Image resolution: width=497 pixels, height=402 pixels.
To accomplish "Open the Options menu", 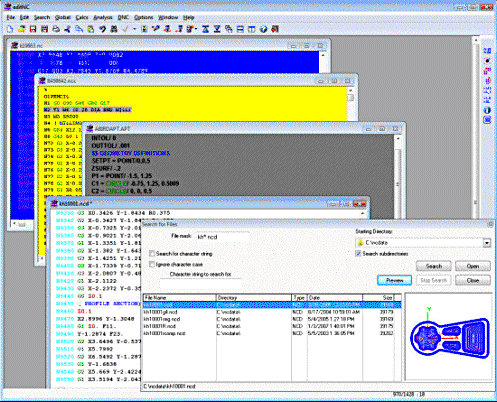I will (x=144, y=17).
